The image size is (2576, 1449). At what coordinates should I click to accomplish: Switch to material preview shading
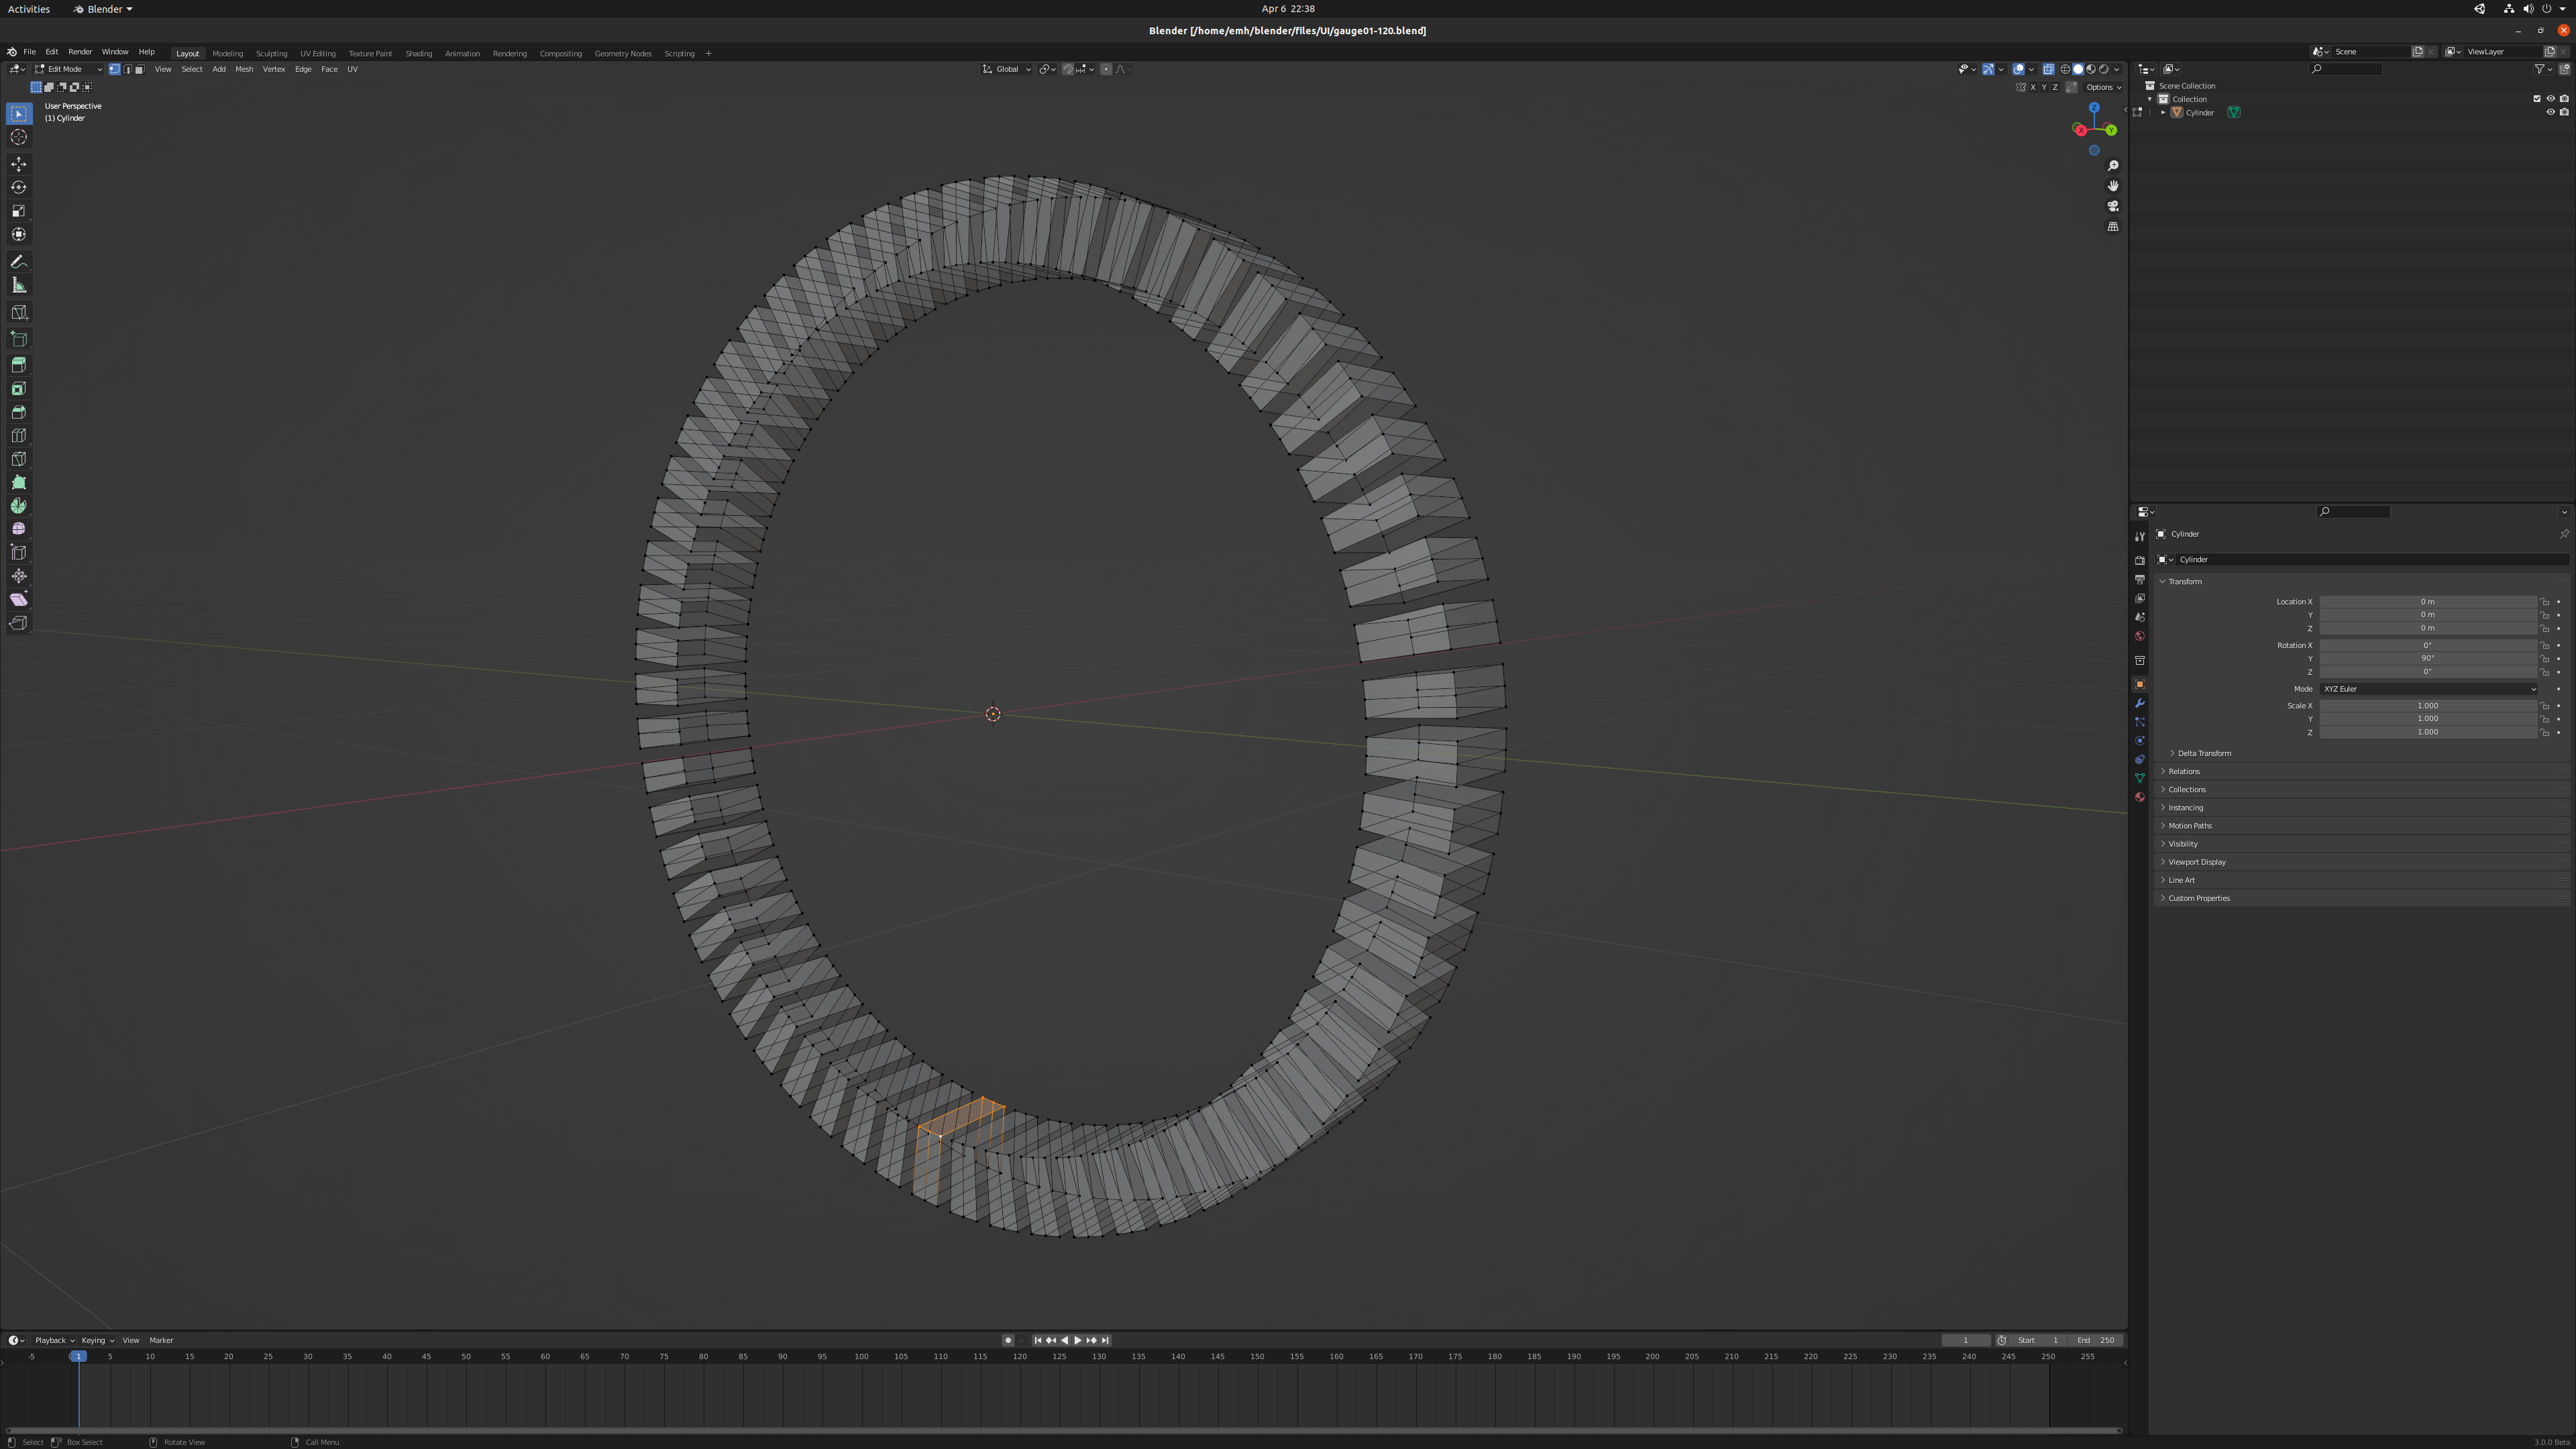click(x=2091, y=69)
